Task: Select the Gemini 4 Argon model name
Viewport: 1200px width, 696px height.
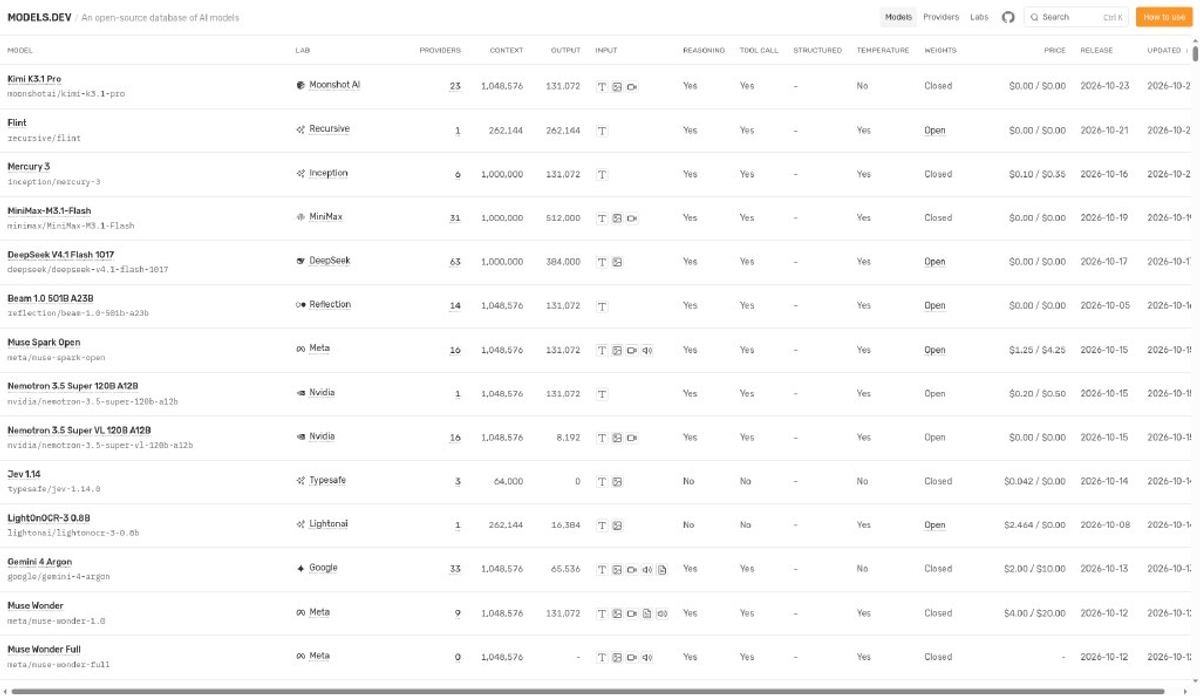Action: 39,562
